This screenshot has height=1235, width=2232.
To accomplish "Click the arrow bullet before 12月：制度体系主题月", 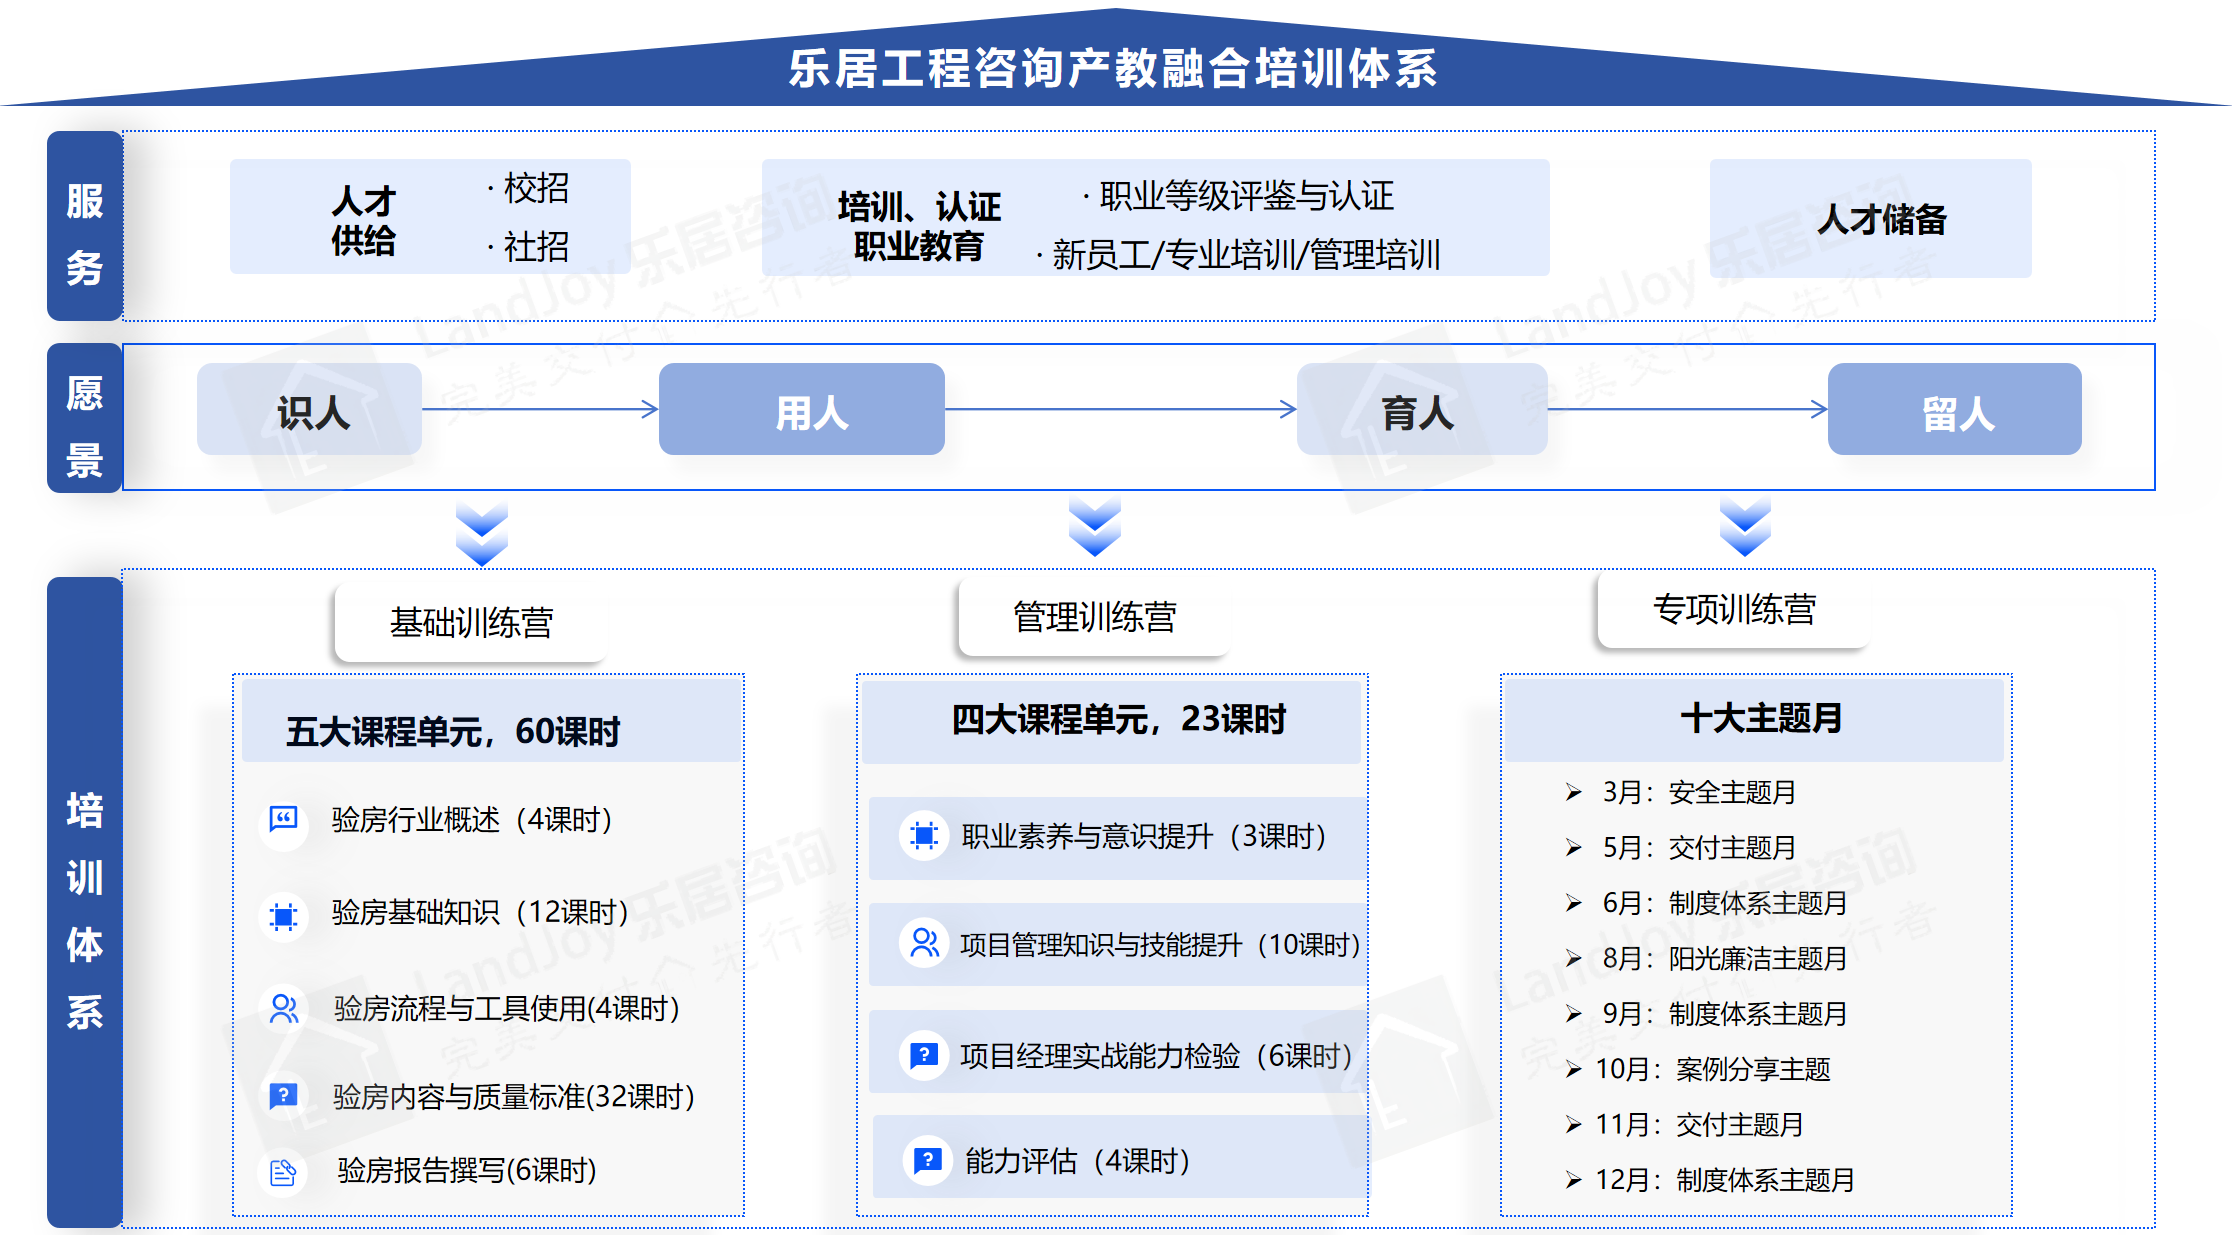I will pos(1573,1181).
